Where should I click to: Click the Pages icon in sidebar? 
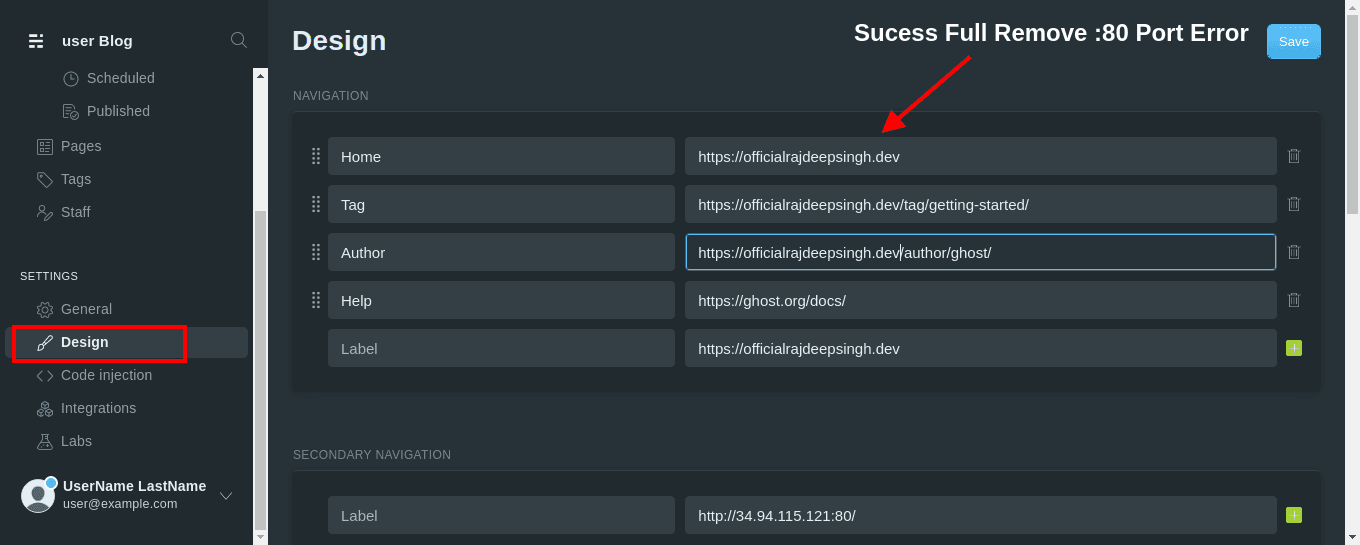coord(45,146)
